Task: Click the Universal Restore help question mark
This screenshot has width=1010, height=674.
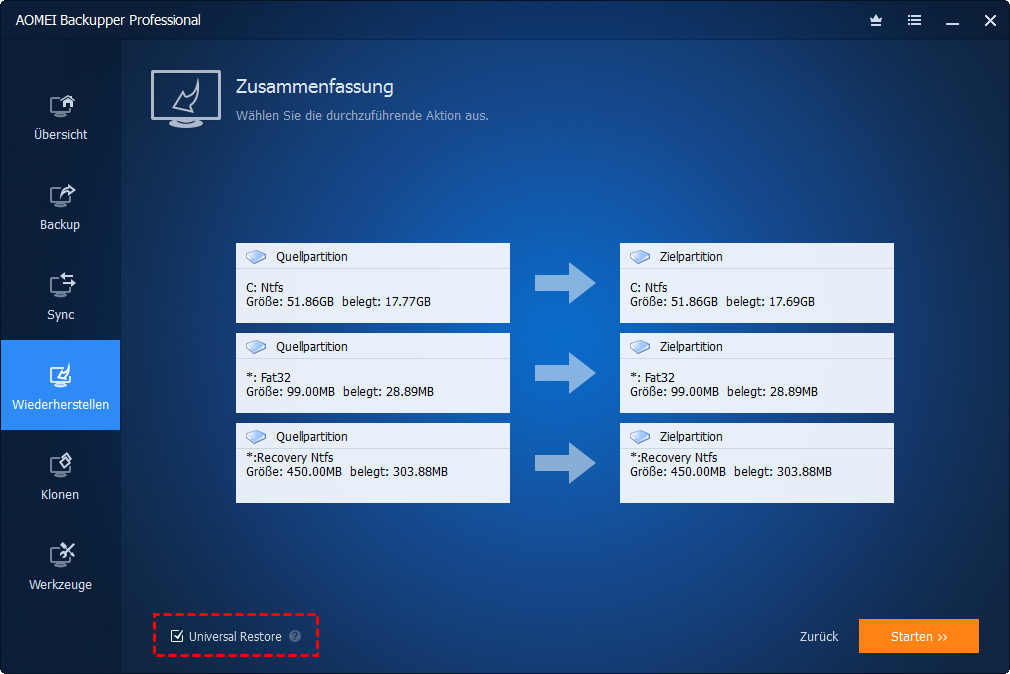Action: pyautogui.click(x=295, y=636)
